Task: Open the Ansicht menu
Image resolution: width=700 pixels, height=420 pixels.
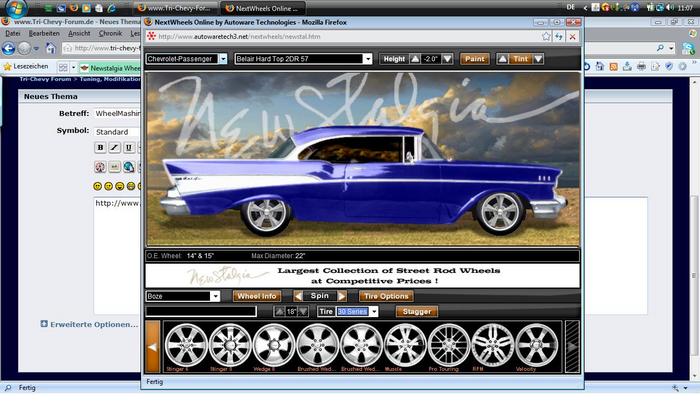Action: tap(79, 33)
